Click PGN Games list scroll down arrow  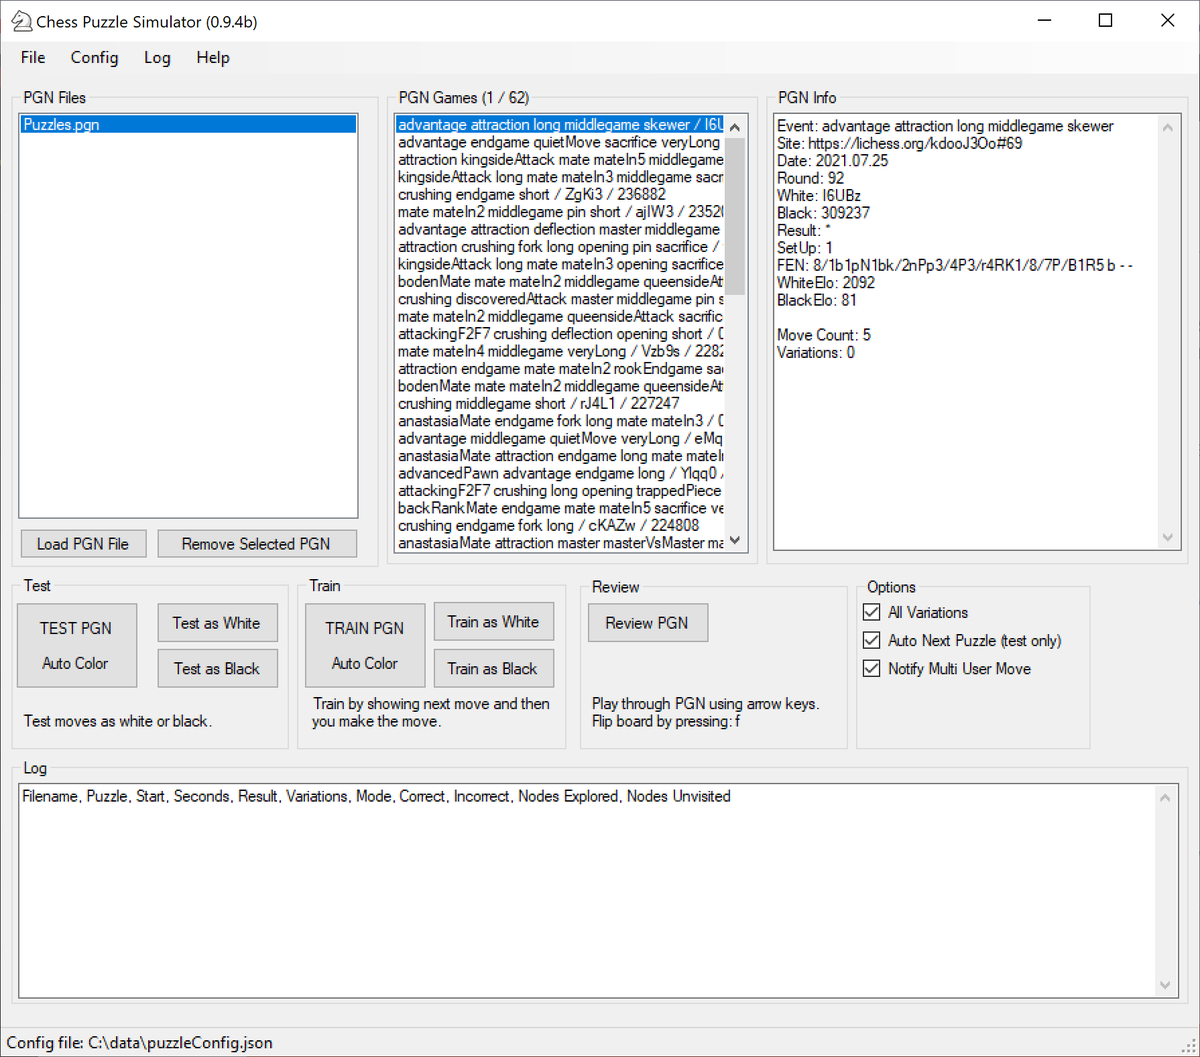click(735, 540)
